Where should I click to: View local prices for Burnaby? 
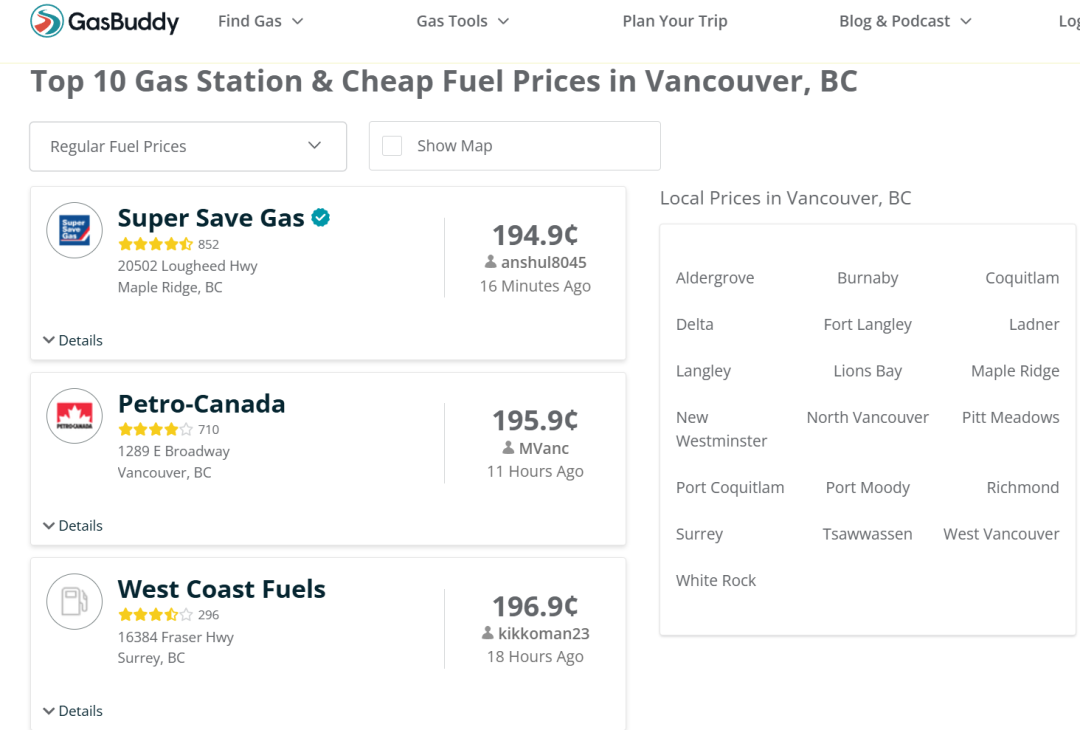(867, 278)
